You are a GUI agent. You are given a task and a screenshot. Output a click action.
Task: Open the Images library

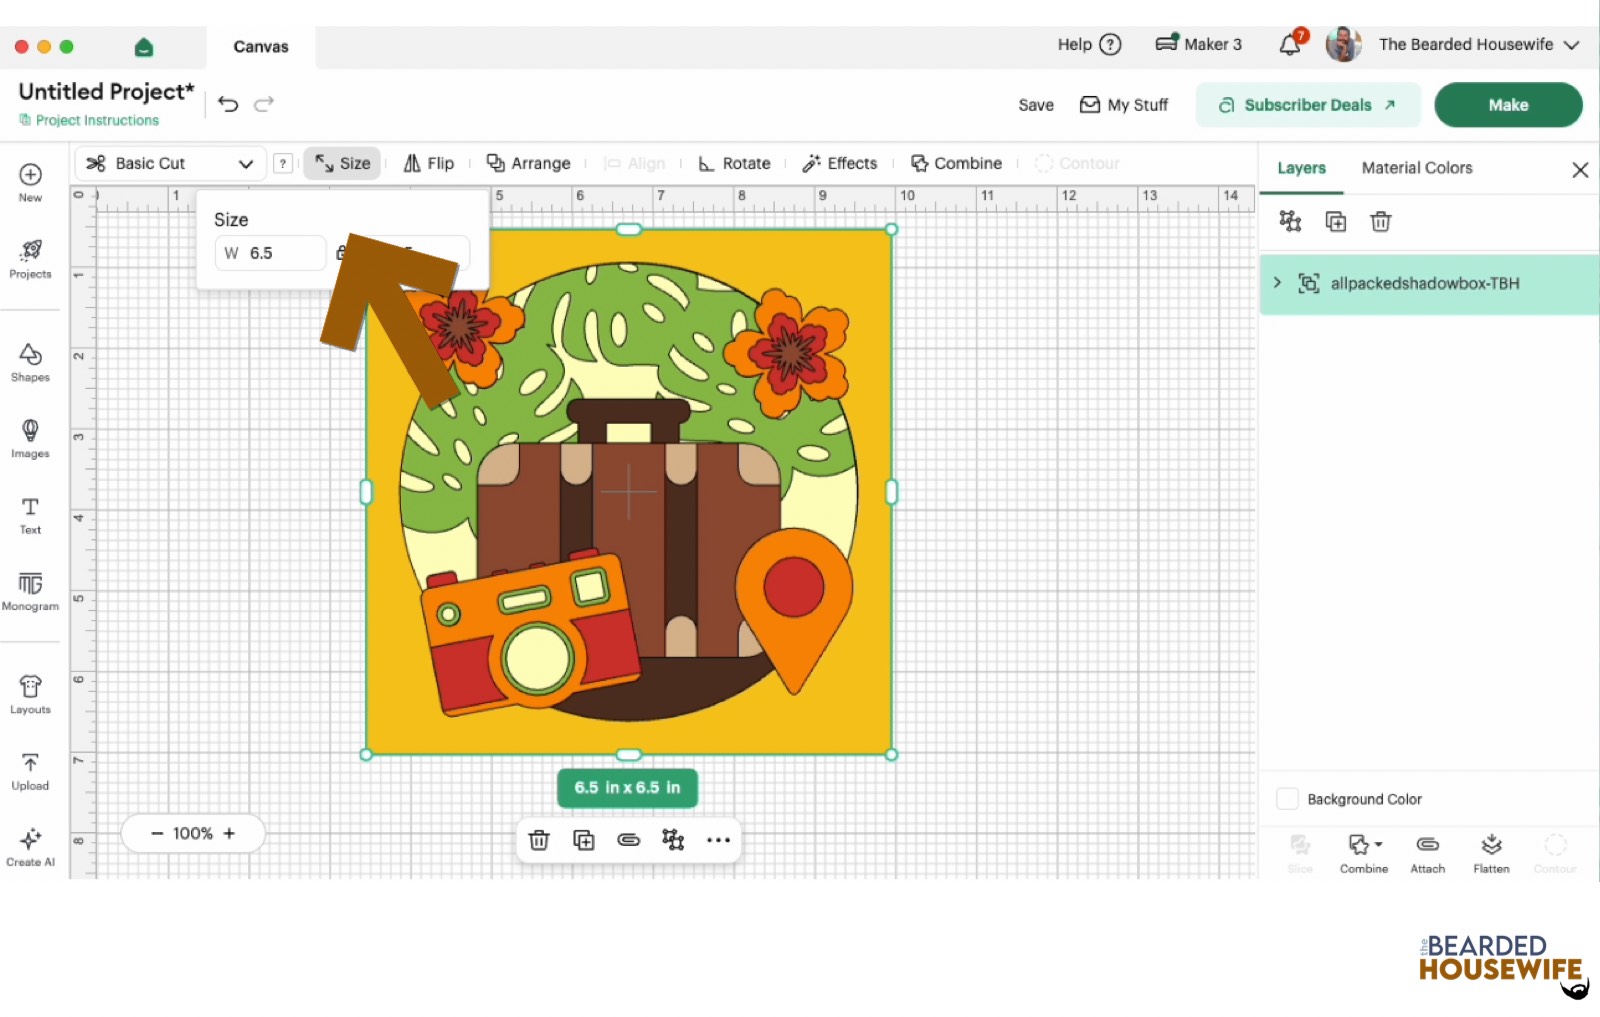(30, 438)
